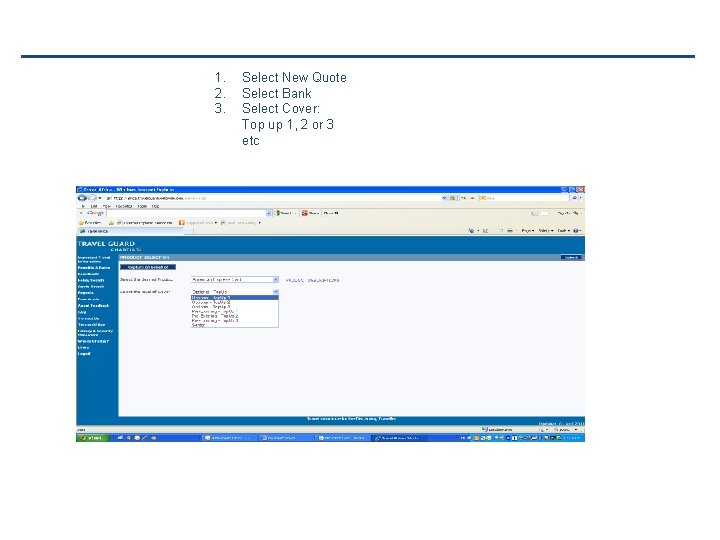Image resolution: width=720 pixels, height=540 pixels.
Task: Click the Travel Guard Chartis logo
Action: [109, 246]
